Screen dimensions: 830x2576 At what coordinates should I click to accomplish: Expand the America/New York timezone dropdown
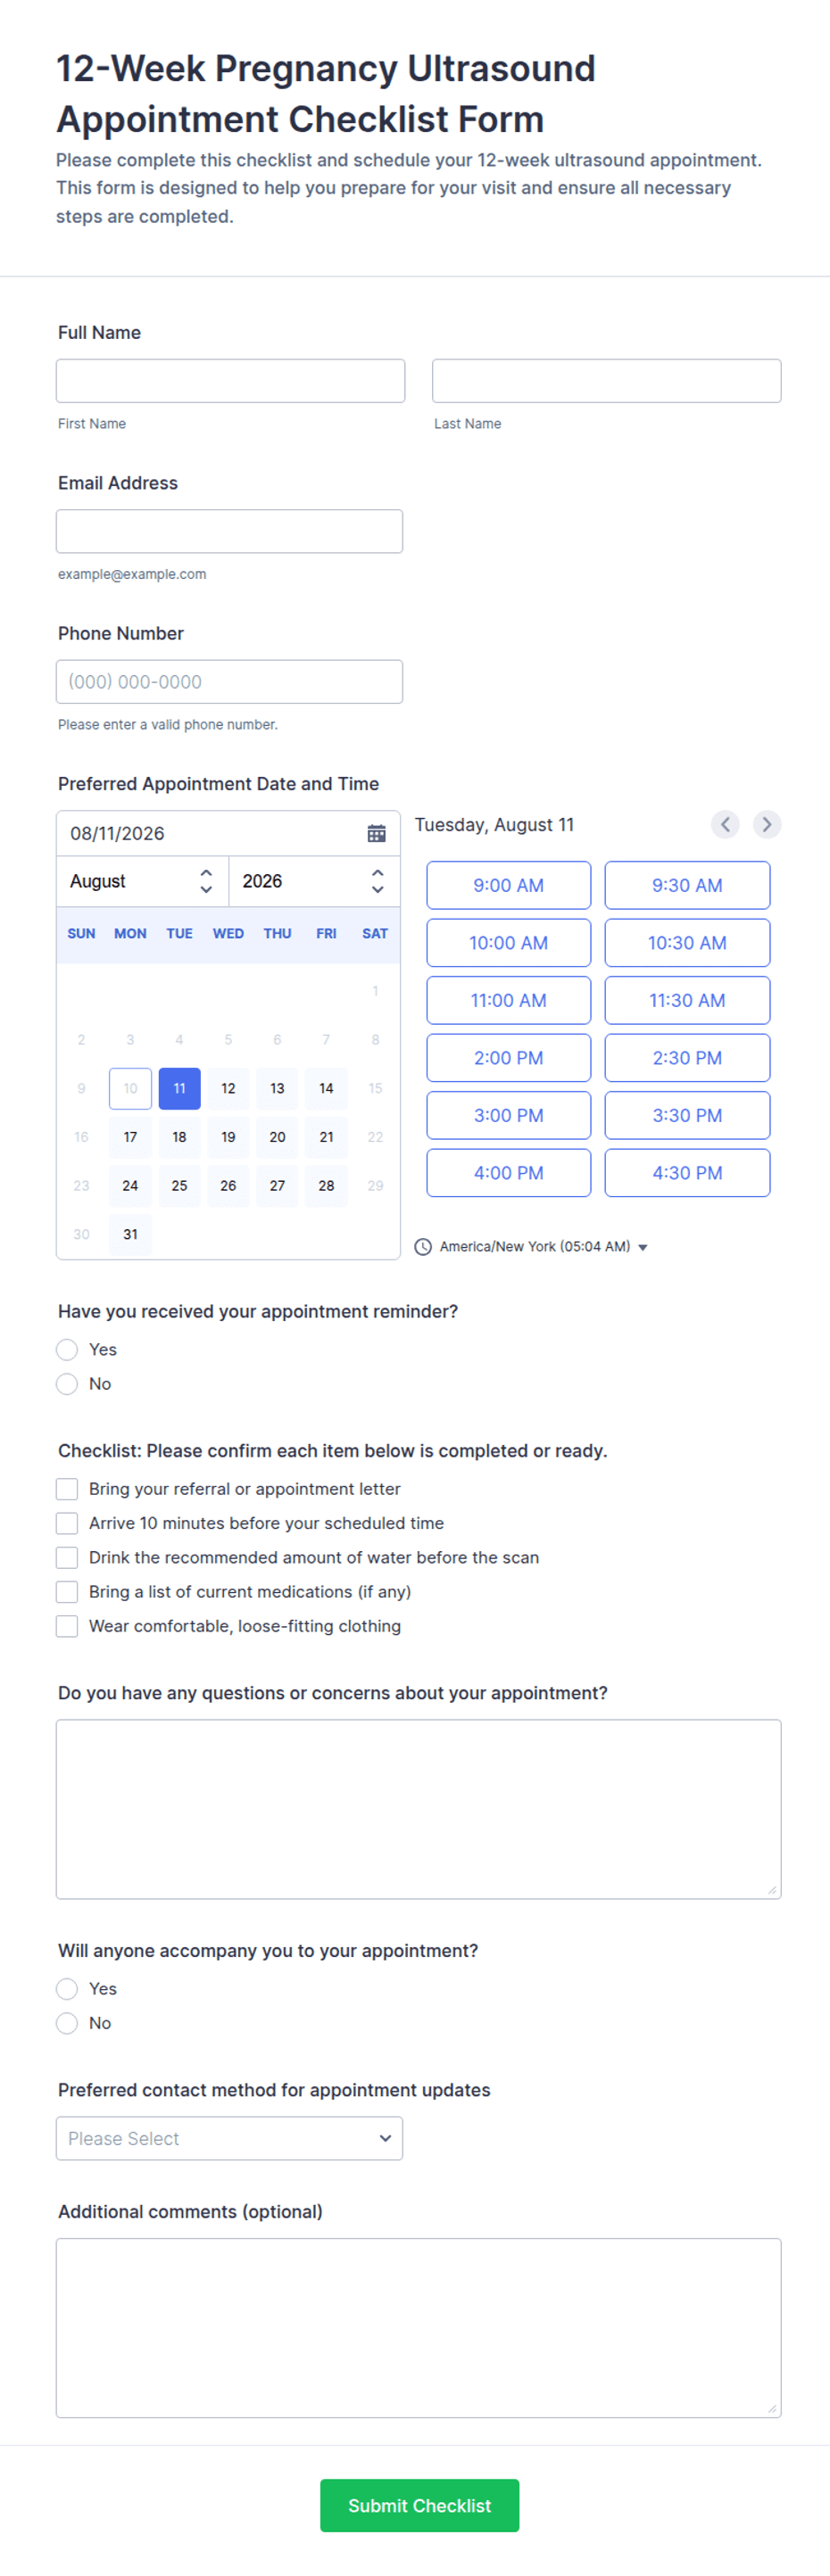tap(543, 1246)
